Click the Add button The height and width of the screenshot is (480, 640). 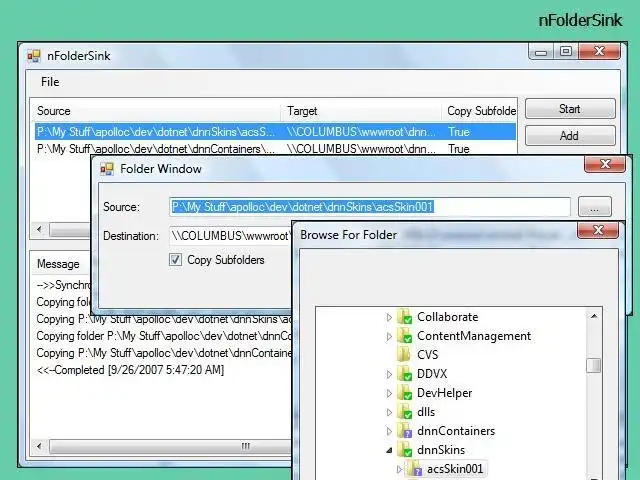pos(570,136)
